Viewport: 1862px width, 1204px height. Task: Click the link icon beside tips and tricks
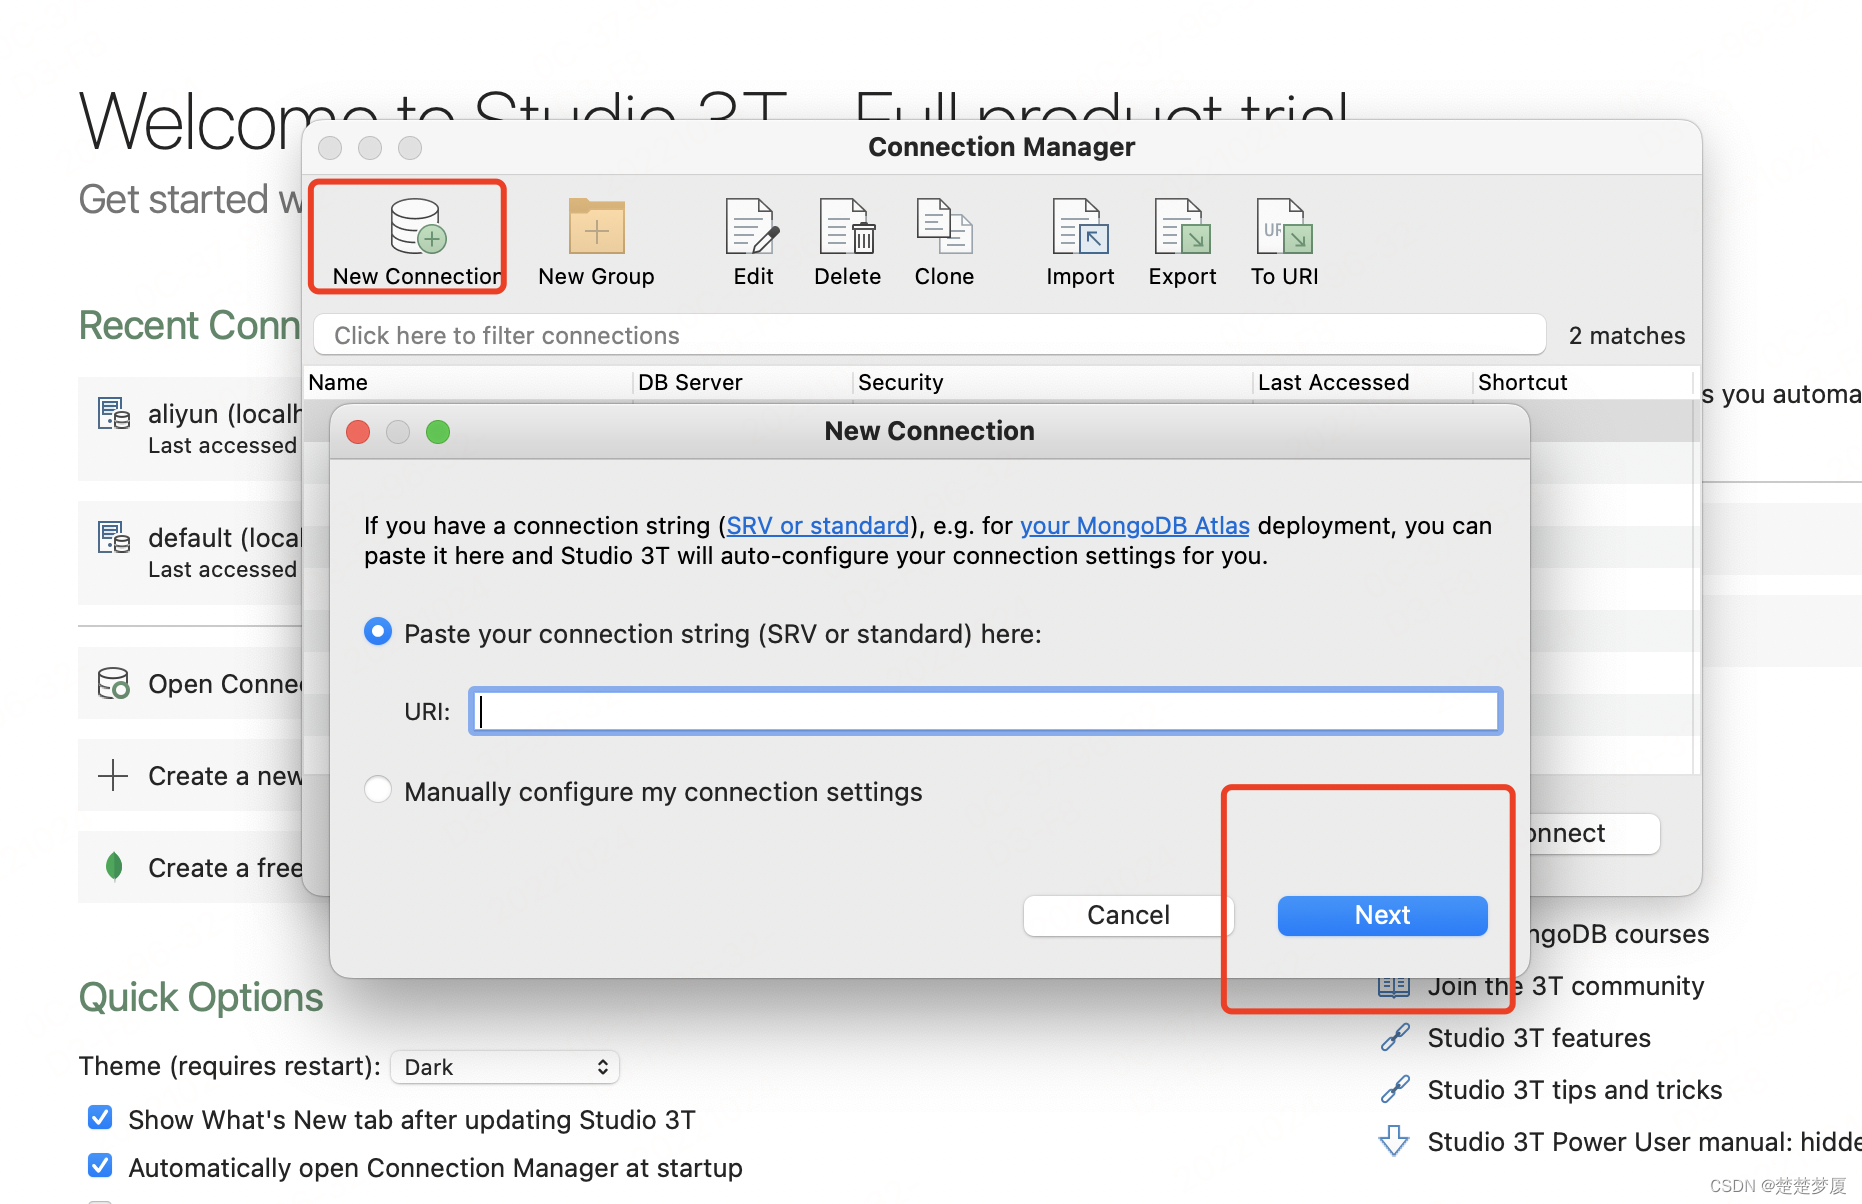click(x=1395, y=1089)
